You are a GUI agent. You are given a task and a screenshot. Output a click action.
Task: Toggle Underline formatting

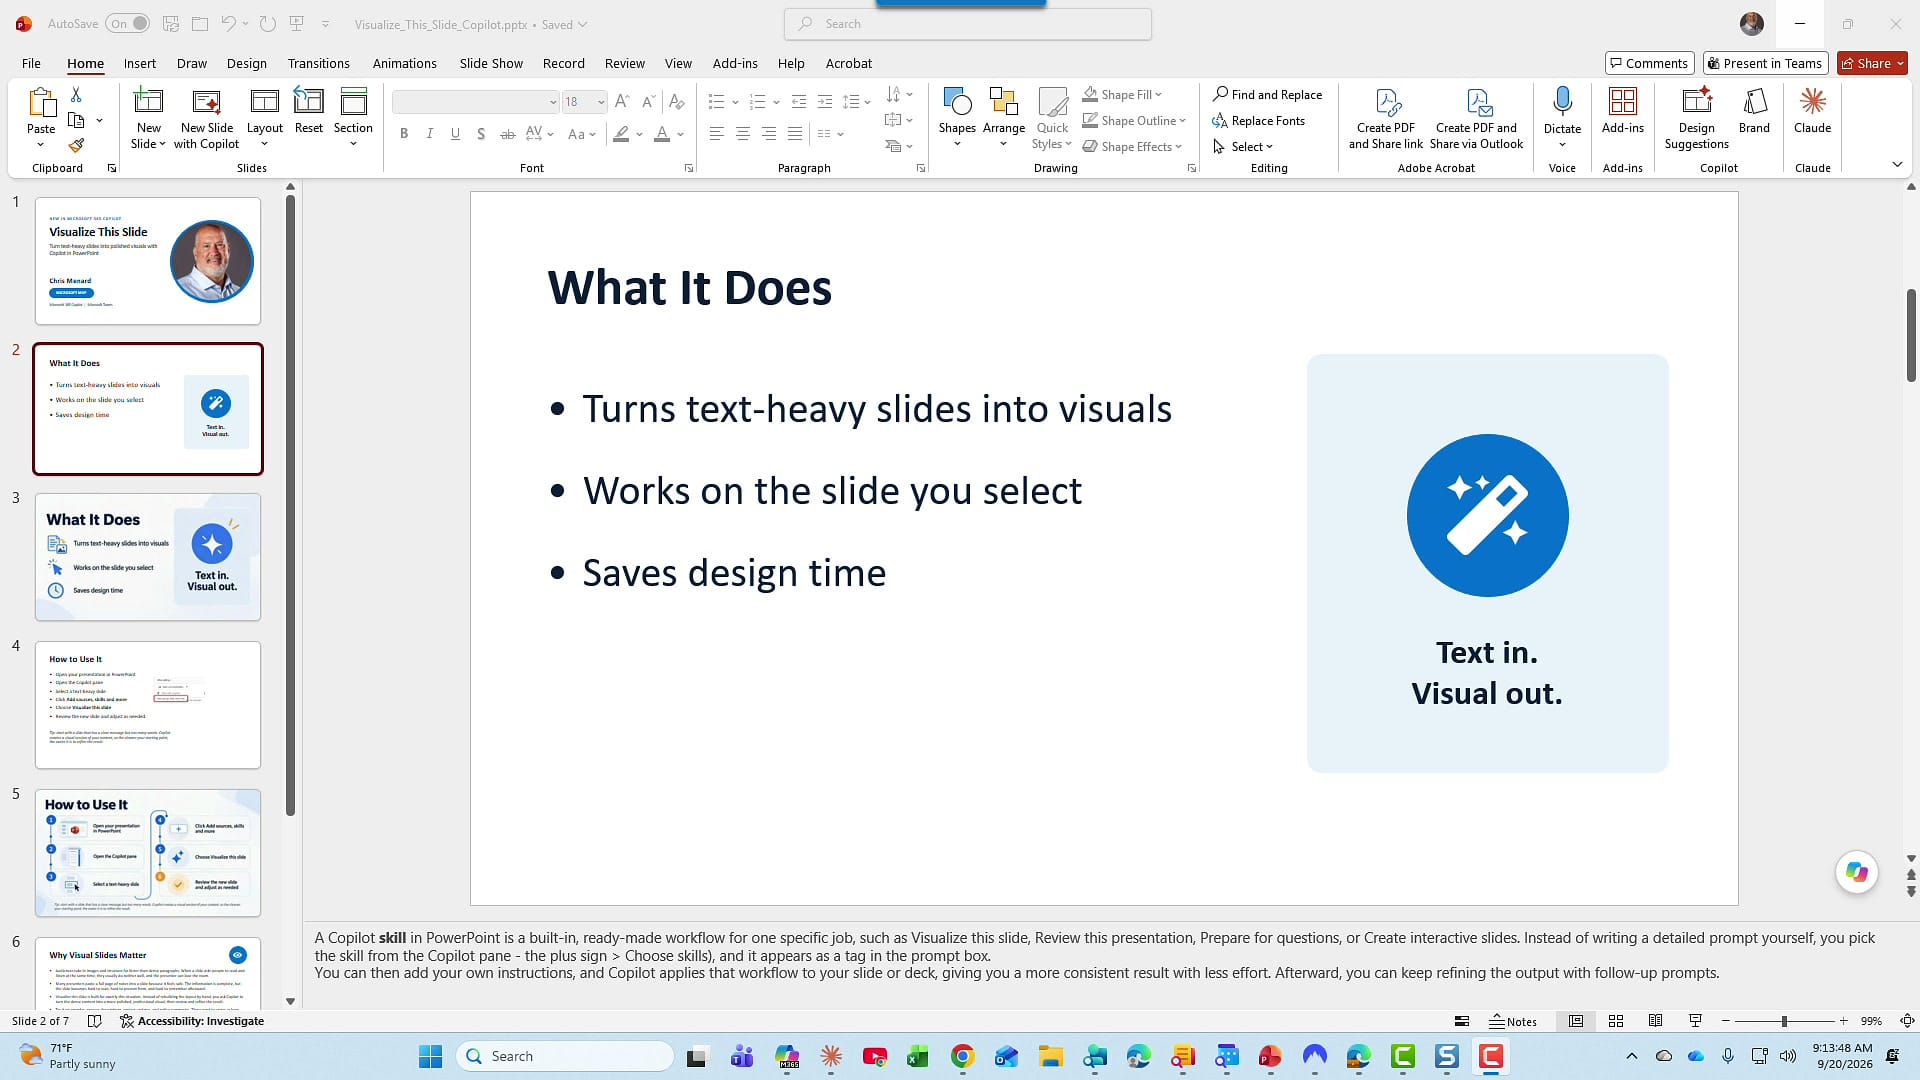coord(456,134)
